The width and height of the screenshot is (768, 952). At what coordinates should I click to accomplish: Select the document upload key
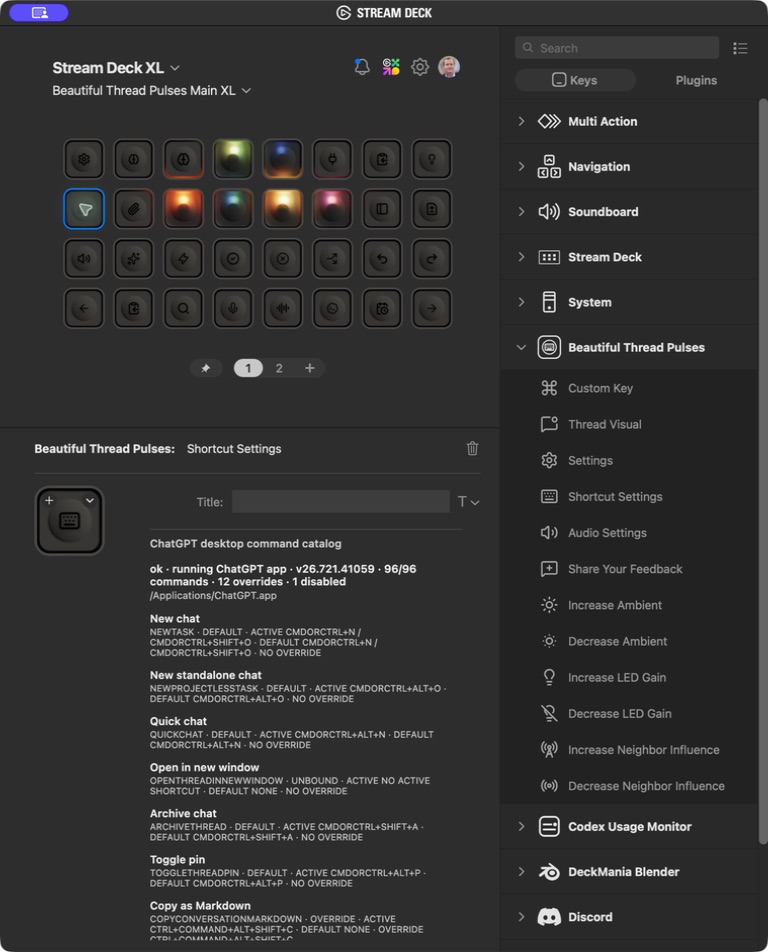[x=432, y=209]
